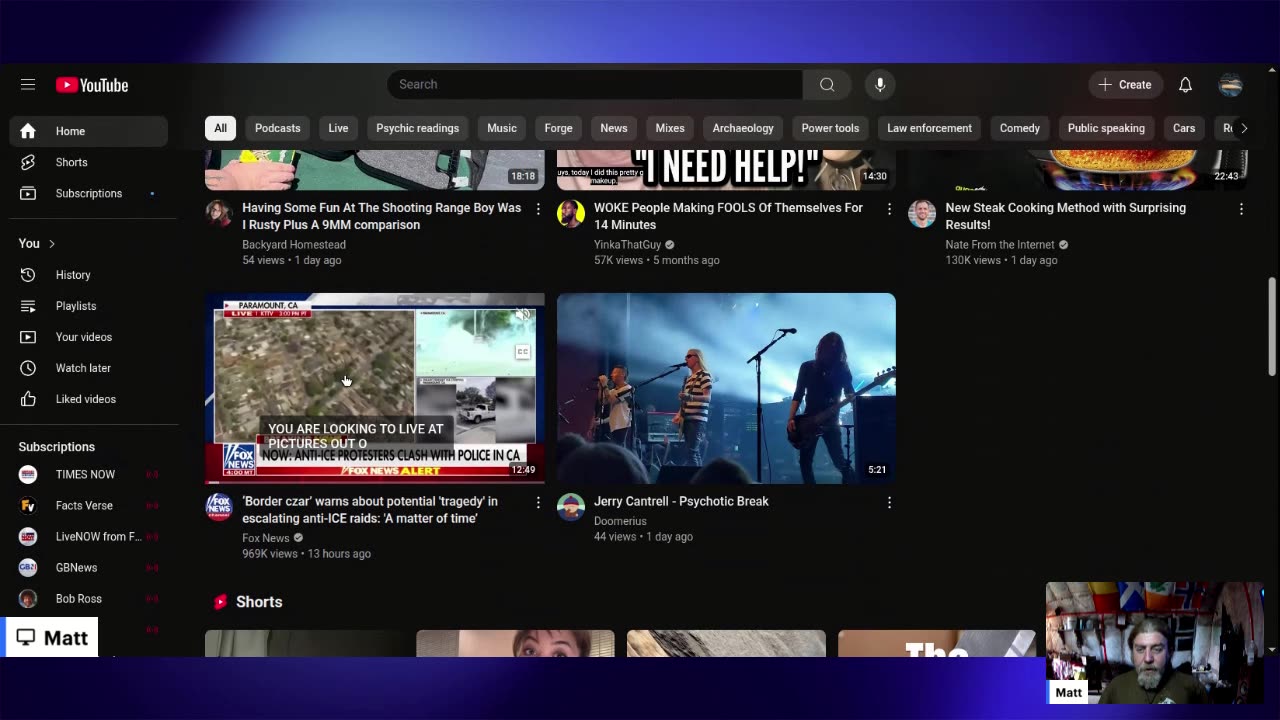
Task: Filter feed by Comedy chip
Action: pyautogui.click(x=1020, y=128)
